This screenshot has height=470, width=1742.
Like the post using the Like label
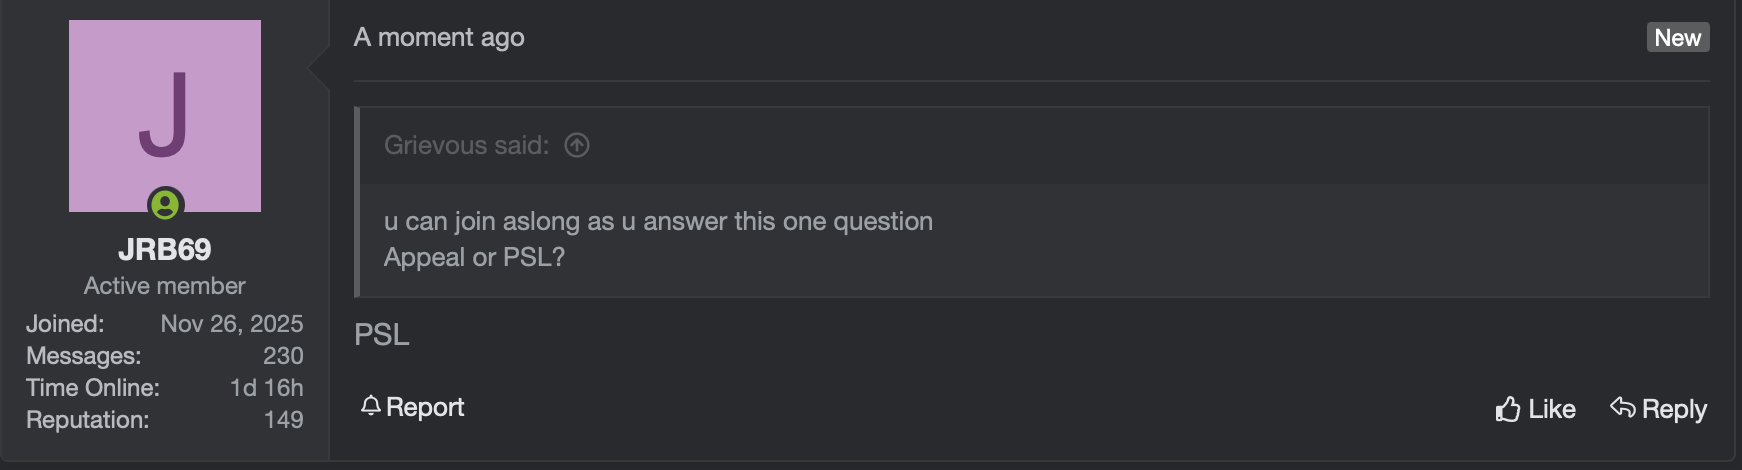pos(1552,409)
